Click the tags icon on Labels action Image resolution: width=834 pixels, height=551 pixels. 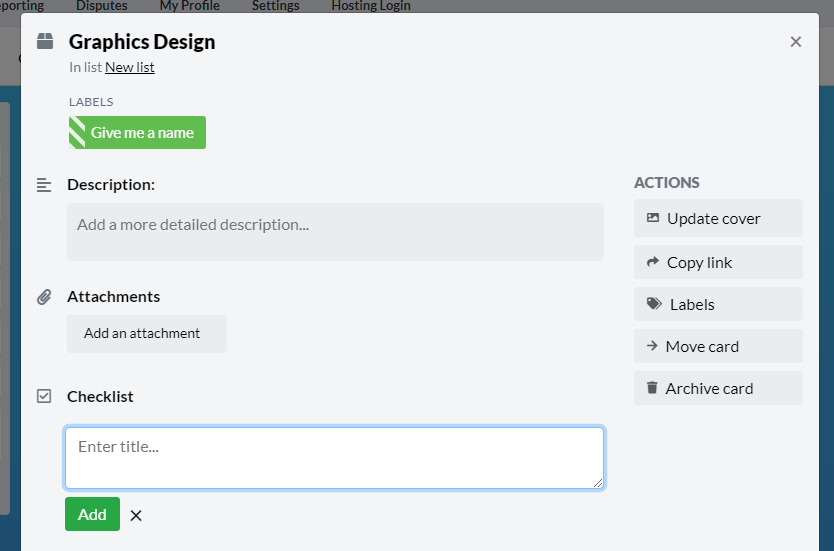tap(654, 304)
